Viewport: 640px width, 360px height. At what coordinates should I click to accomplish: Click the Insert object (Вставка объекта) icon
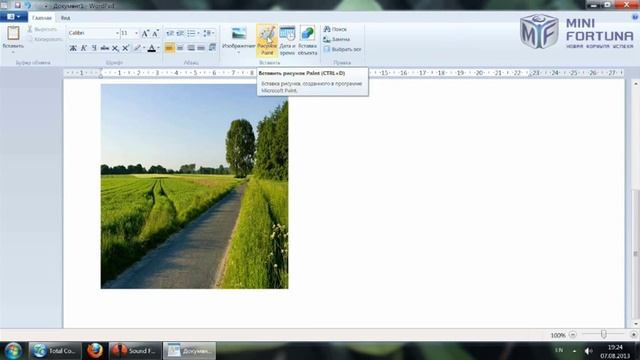(x=307, y=40)
